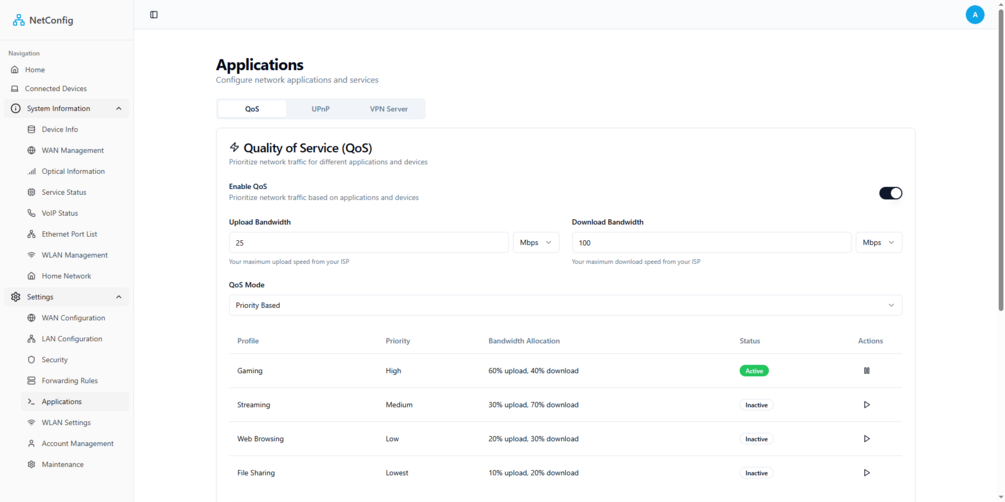1005x502 pixels.
Task: Switch to the VPN Server tab
Action: 388,109
